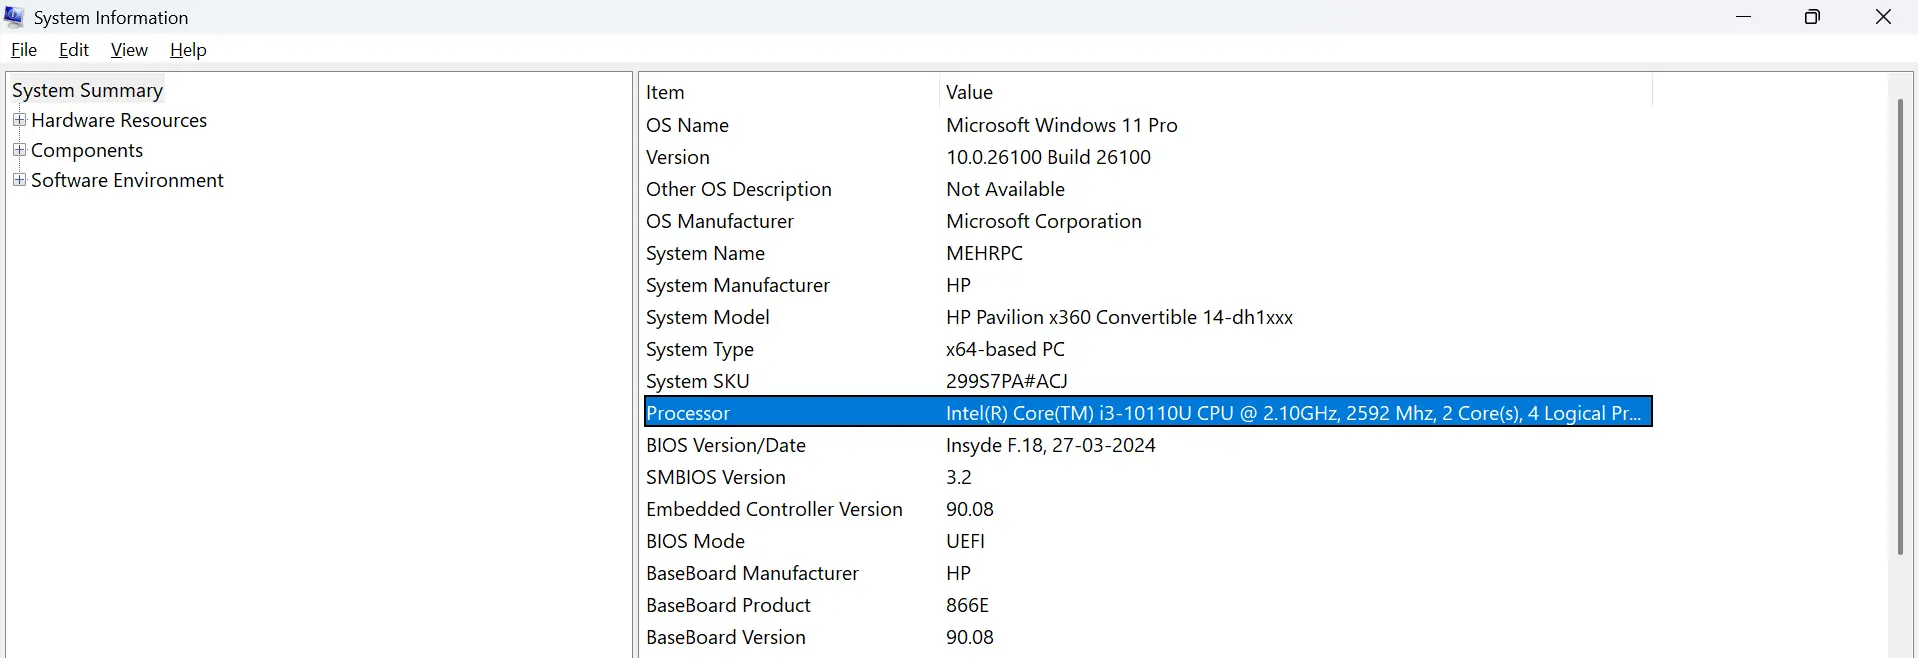This screenshot has width=1918, height=658.
Task: Select the OS Name row
Action: coord(688,125)
